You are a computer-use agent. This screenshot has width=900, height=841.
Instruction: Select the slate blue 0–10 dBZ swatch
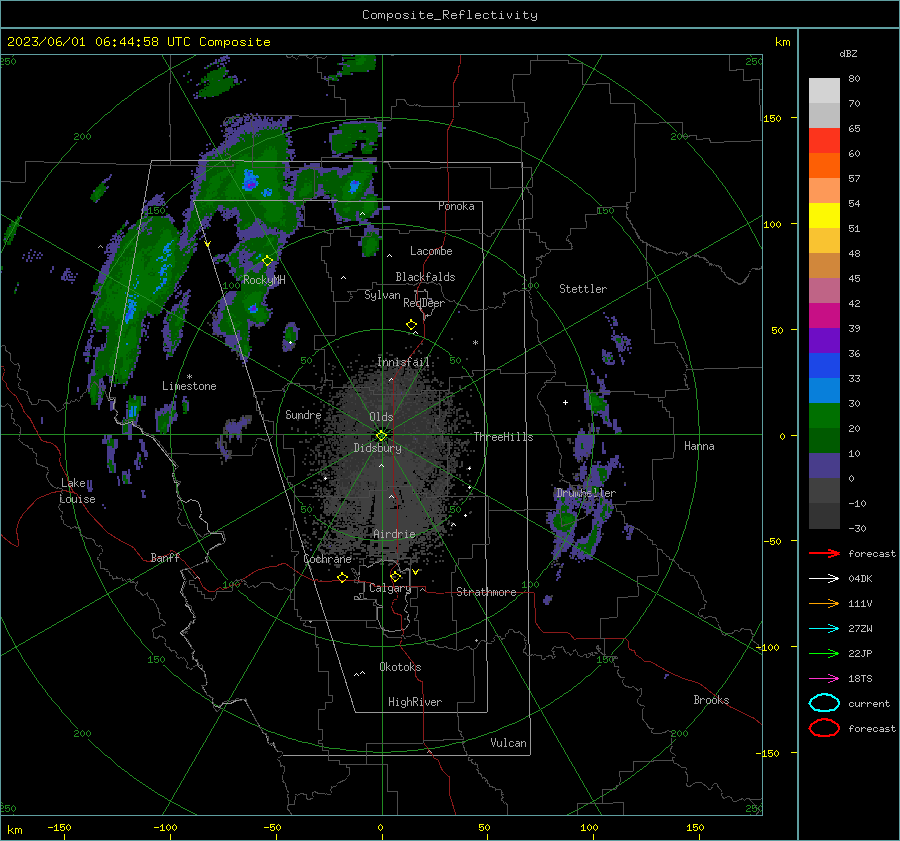tap(824, 466)
